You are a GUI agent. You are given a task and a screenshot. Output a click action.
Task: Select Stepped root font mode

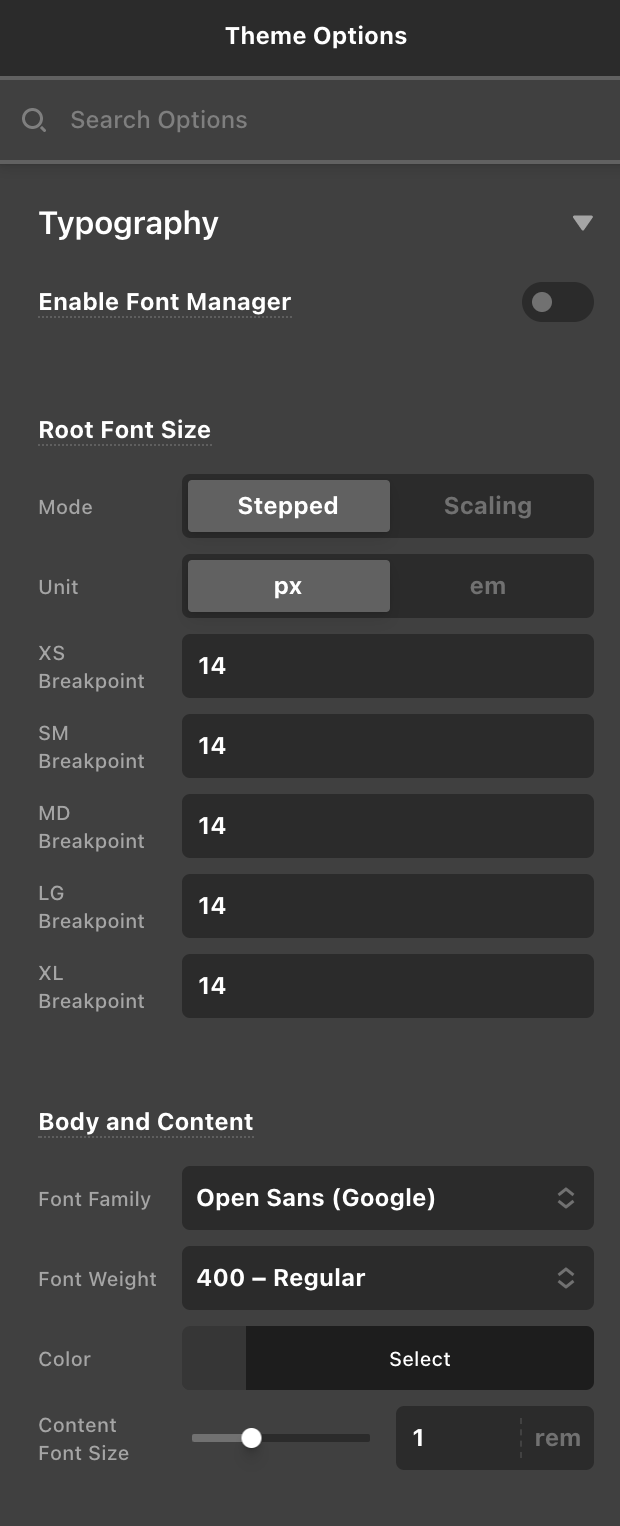point(288,506)
